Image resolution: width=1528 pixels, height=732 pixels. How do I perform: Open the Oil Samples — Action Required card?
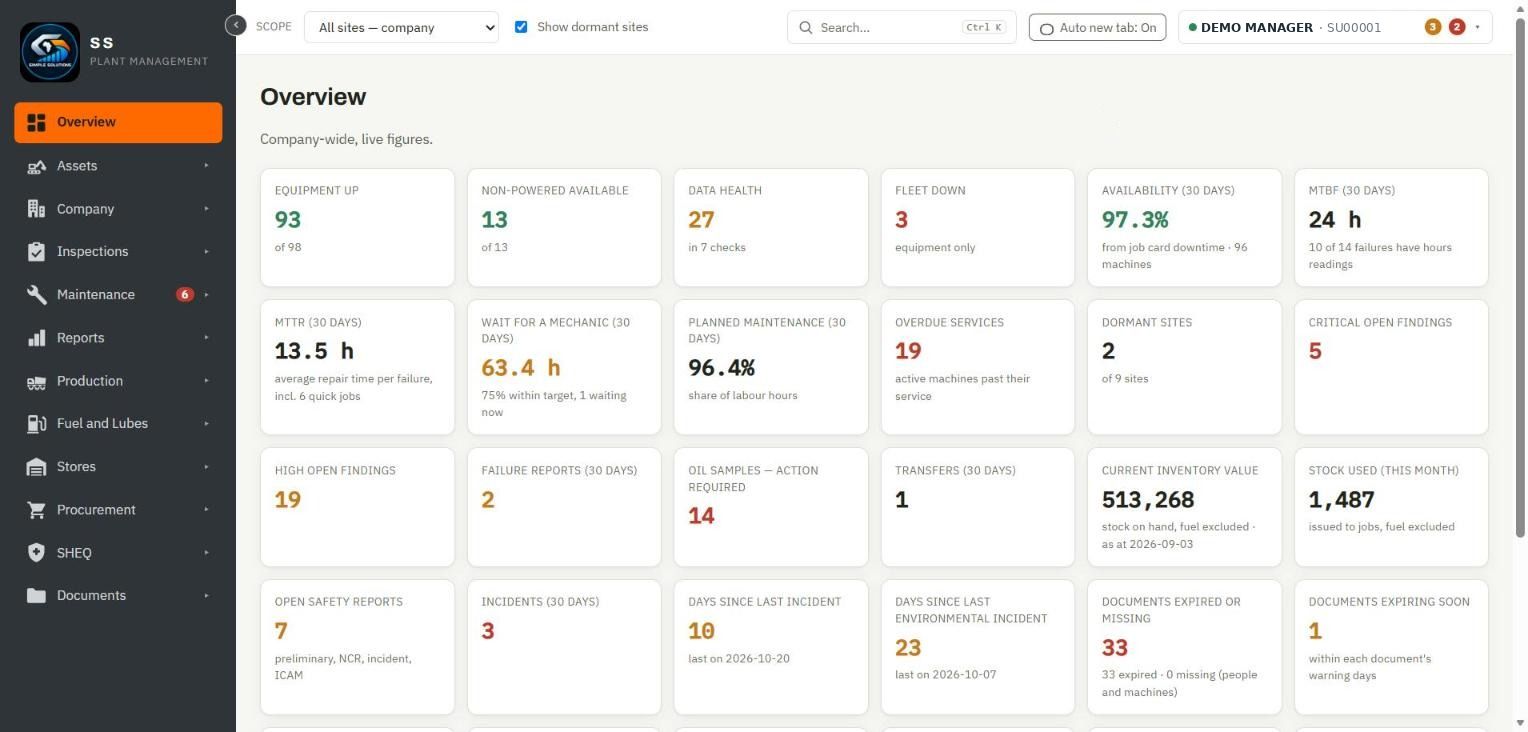771,507
